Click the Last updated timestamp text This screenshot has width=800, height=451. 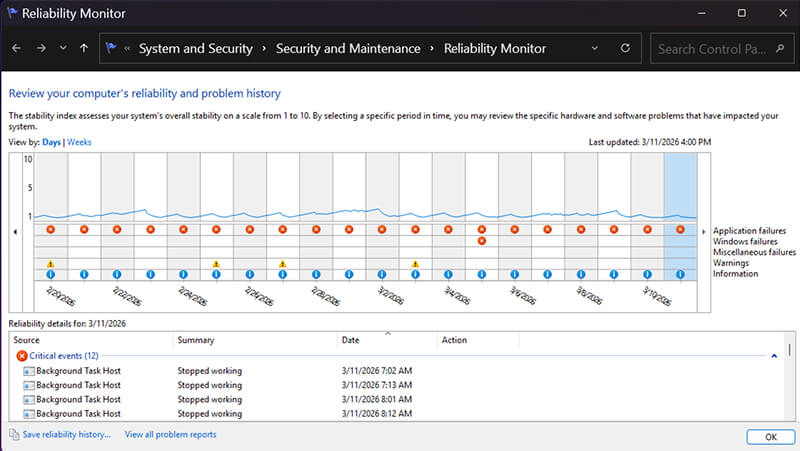tap(649, 142)
